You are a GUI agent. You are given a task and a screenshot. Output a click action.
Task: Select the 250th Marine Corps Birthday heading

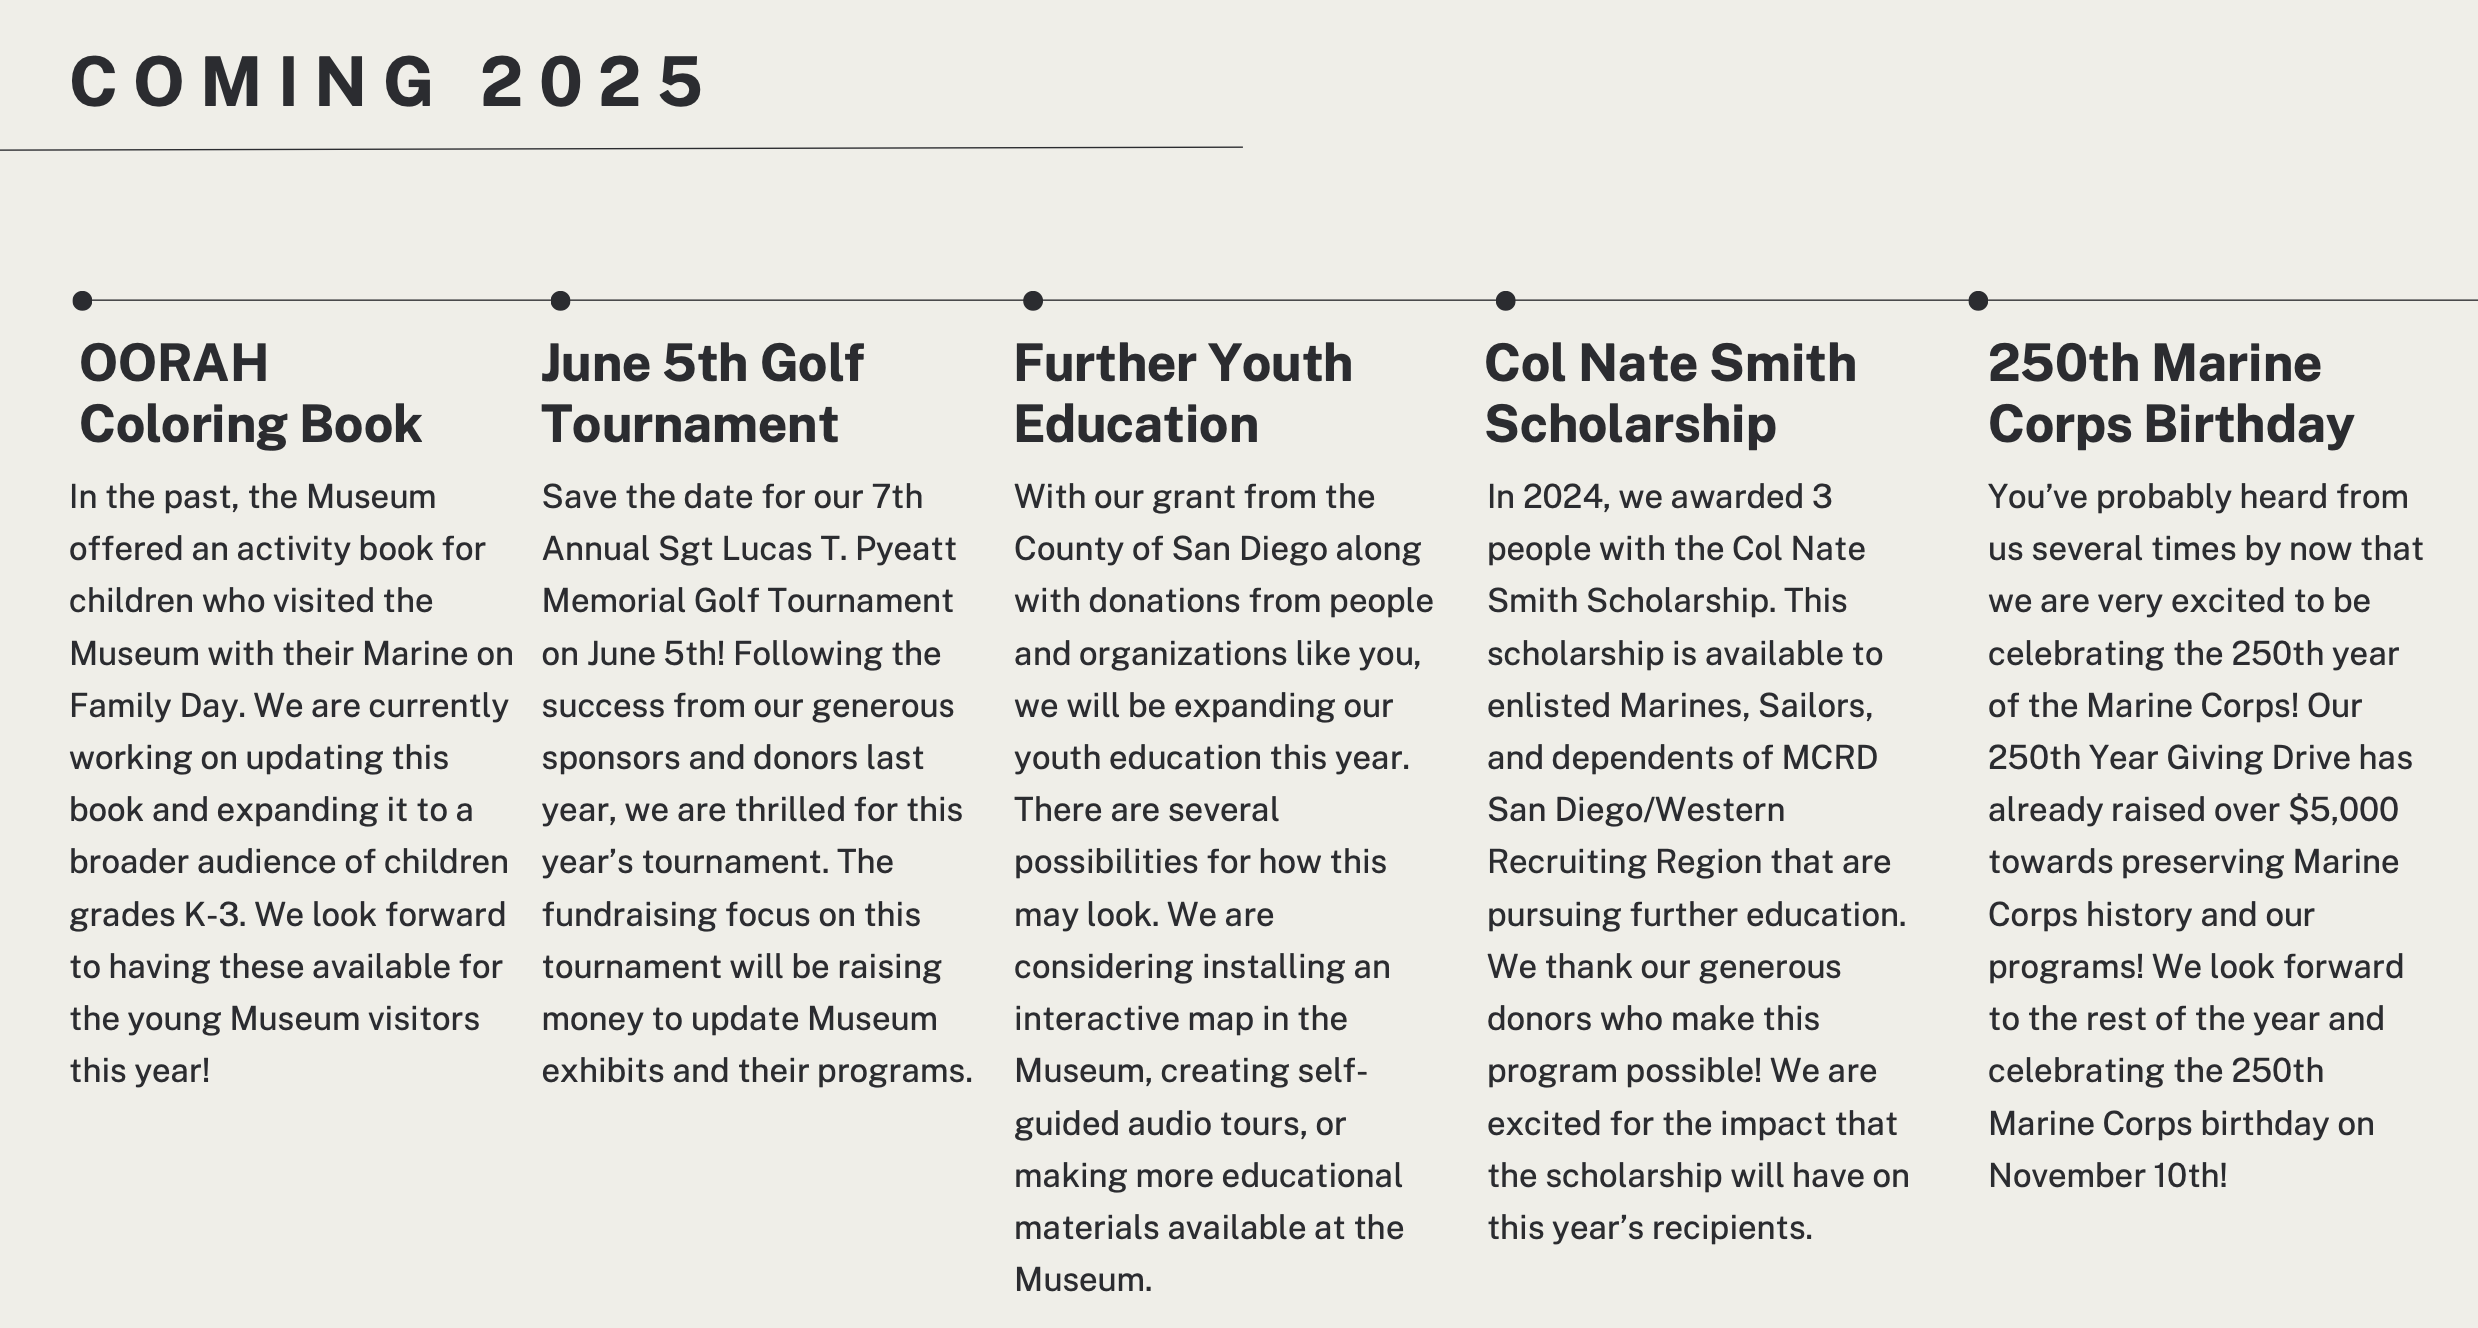click(x=2170, y=393)
